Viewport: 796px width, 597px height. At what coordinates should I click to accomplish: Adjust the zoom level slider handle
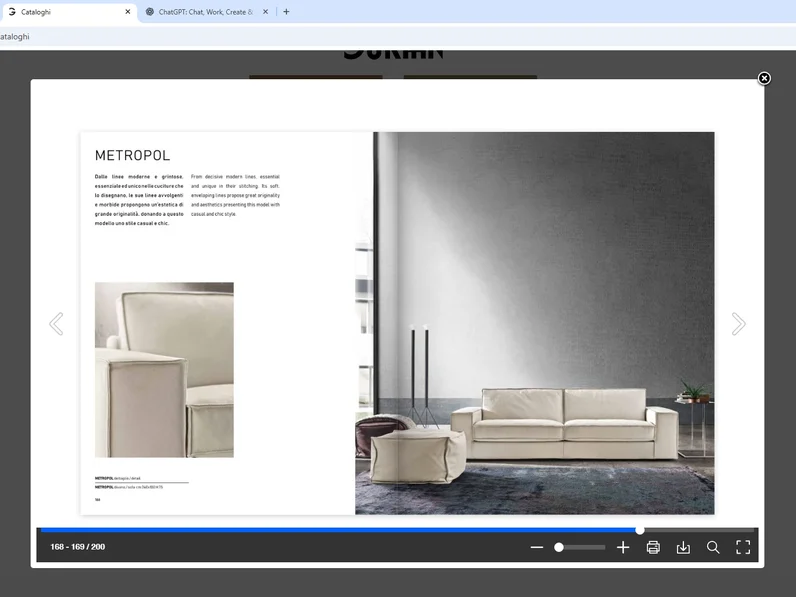click(x=558, y=547)
